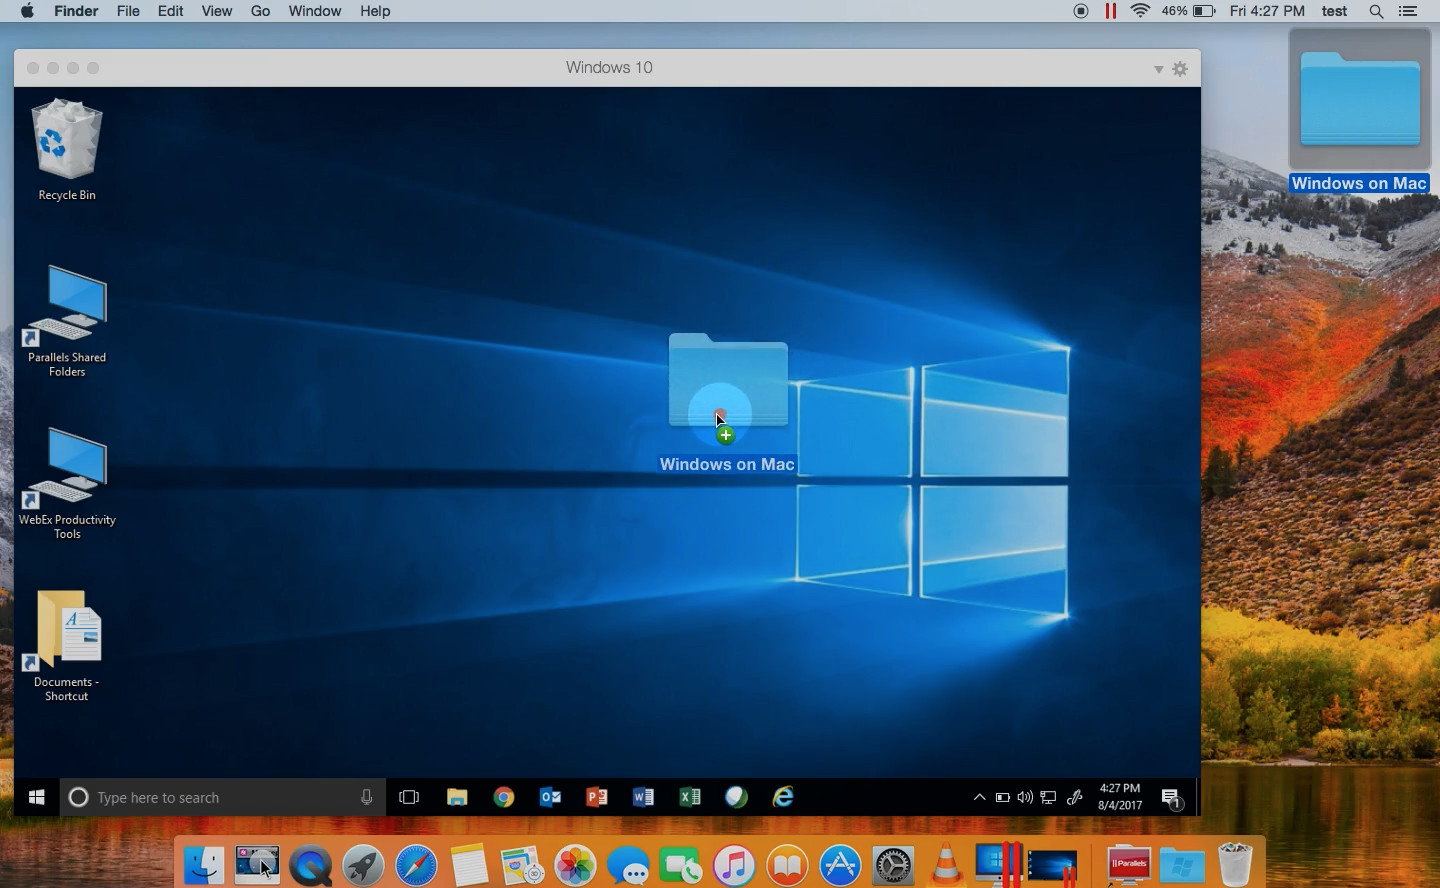This screenshot has width=1440, height=888.
Task: Open App Store from the Dock
Action: pyautogui.click(x=840, y=865)
